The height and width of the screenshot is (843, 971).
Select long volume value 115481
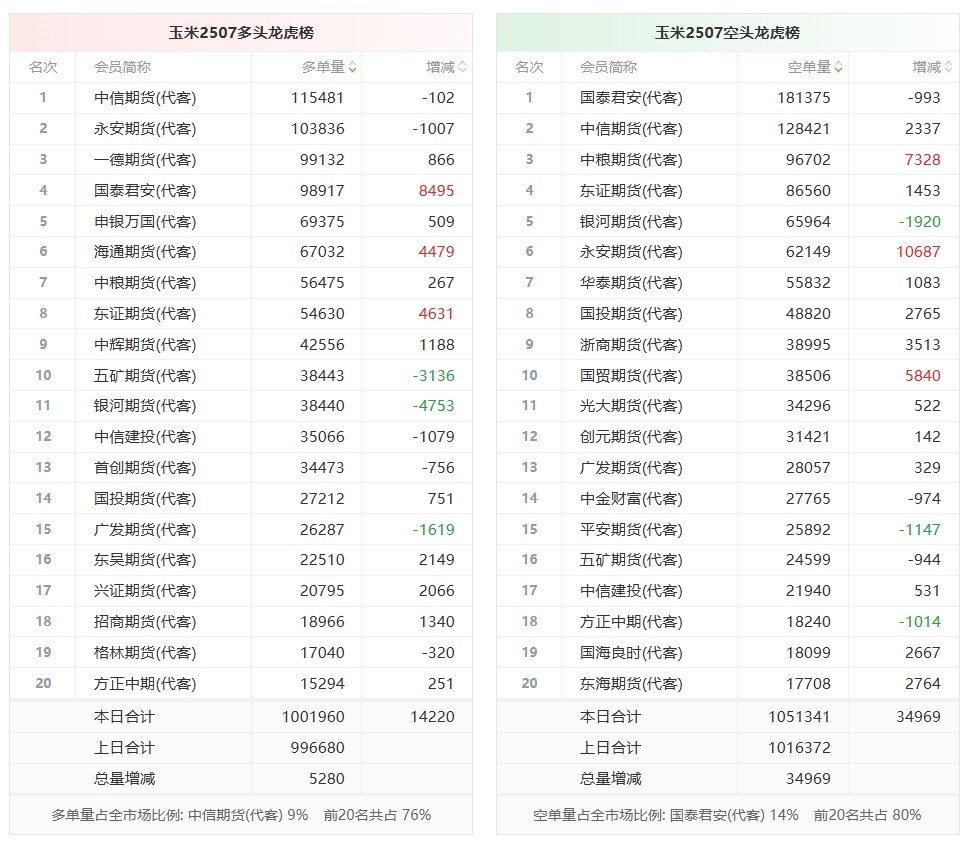[318, 98]
